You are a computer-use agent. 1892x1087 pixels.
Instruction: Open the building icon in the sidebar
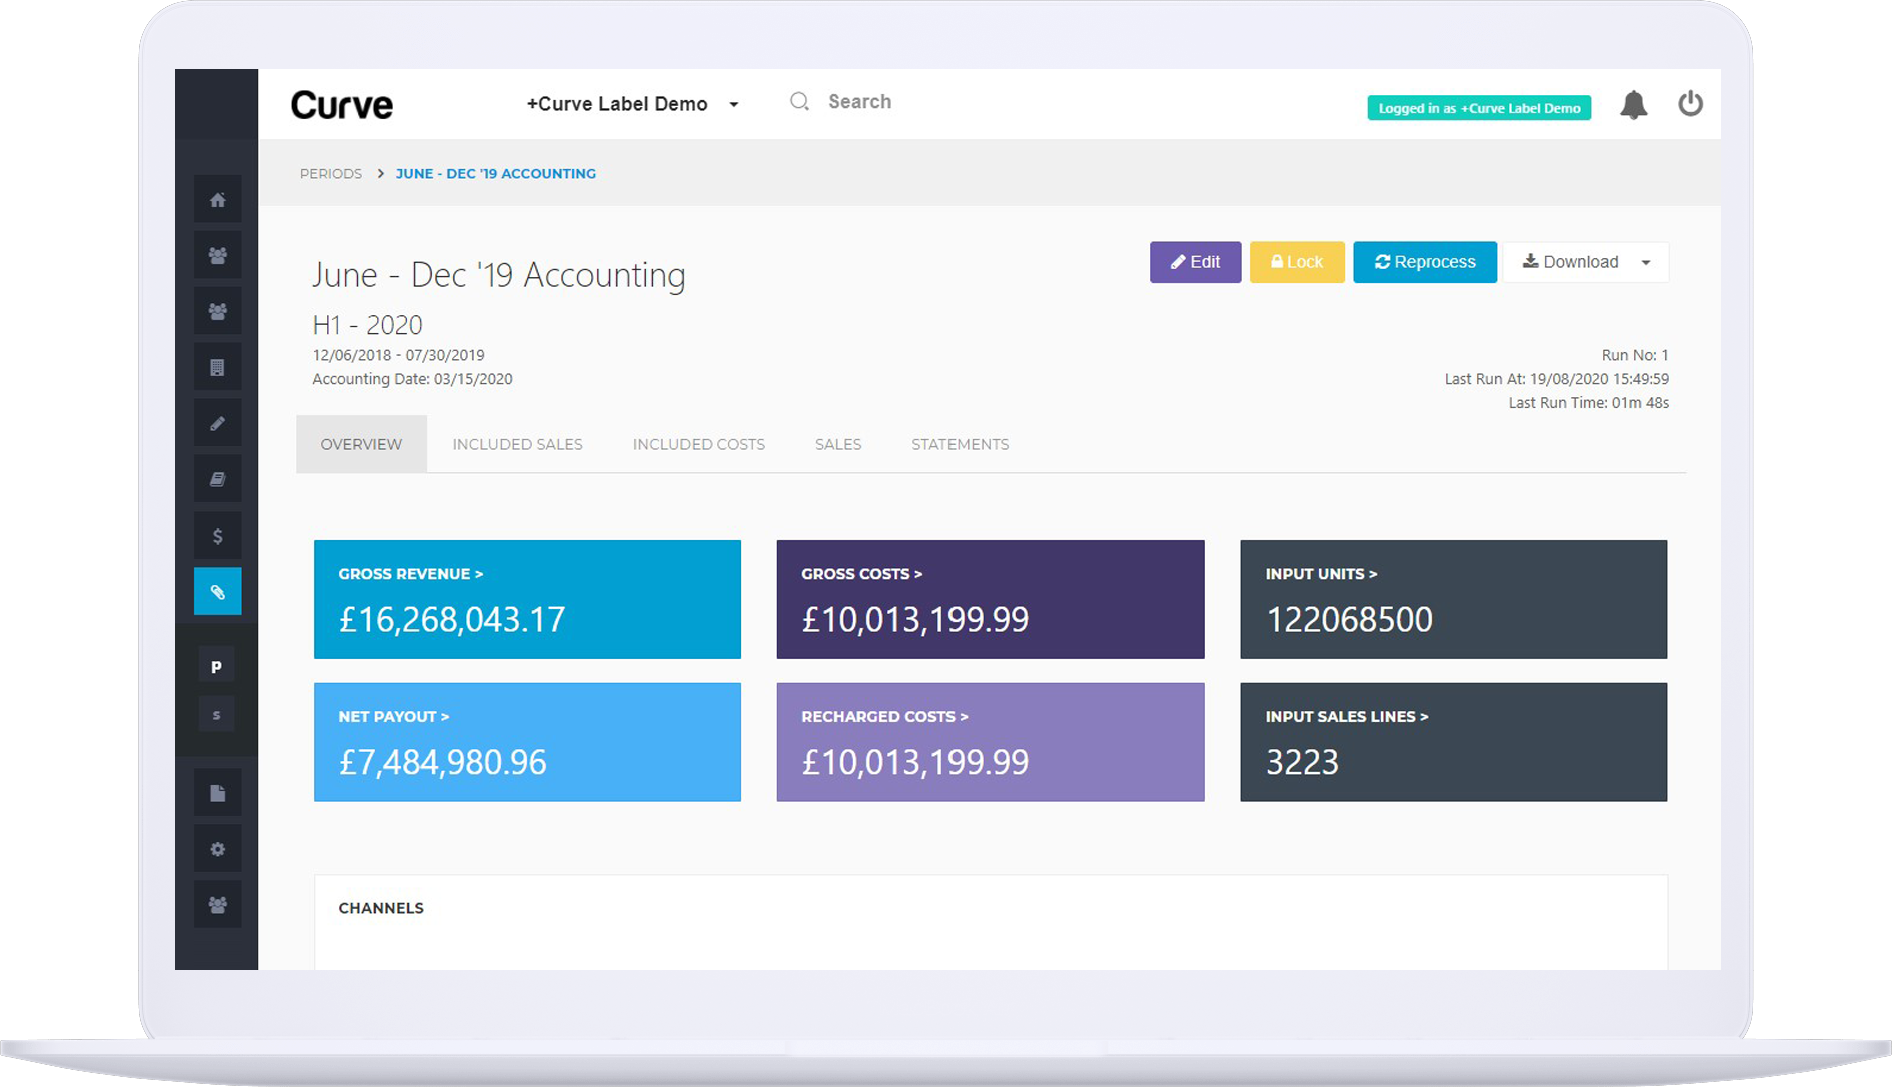[x=217, y=367]
